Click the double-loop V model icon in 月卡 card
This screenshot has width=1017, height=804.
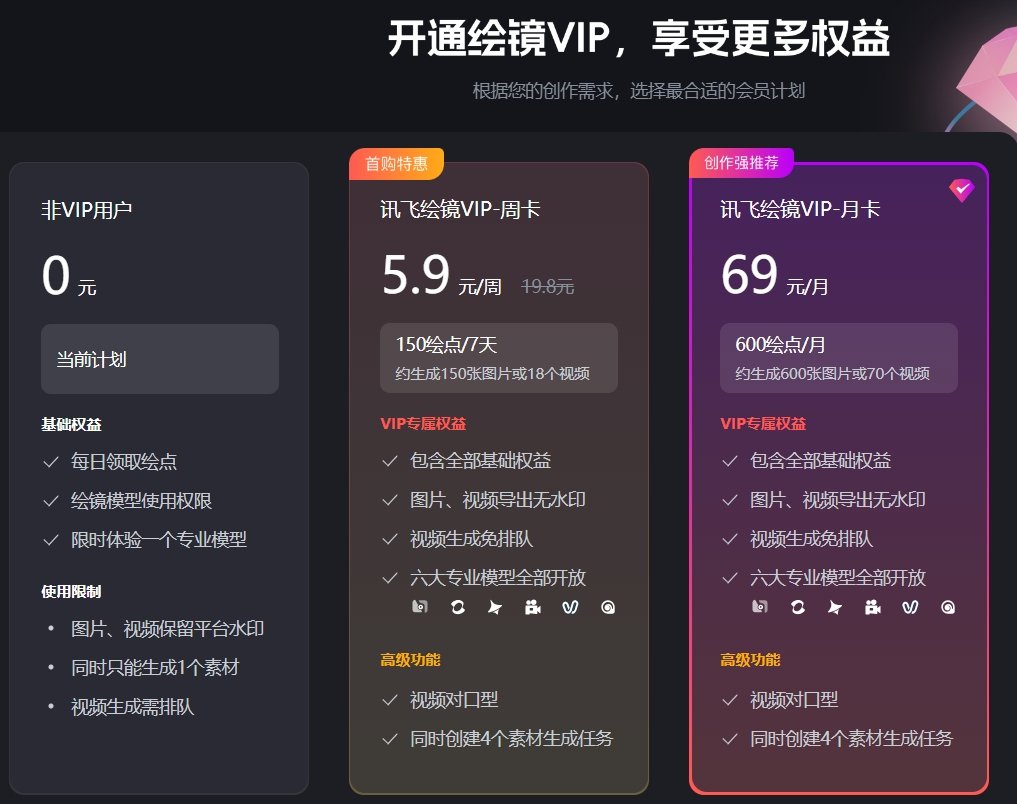(910, 607)
